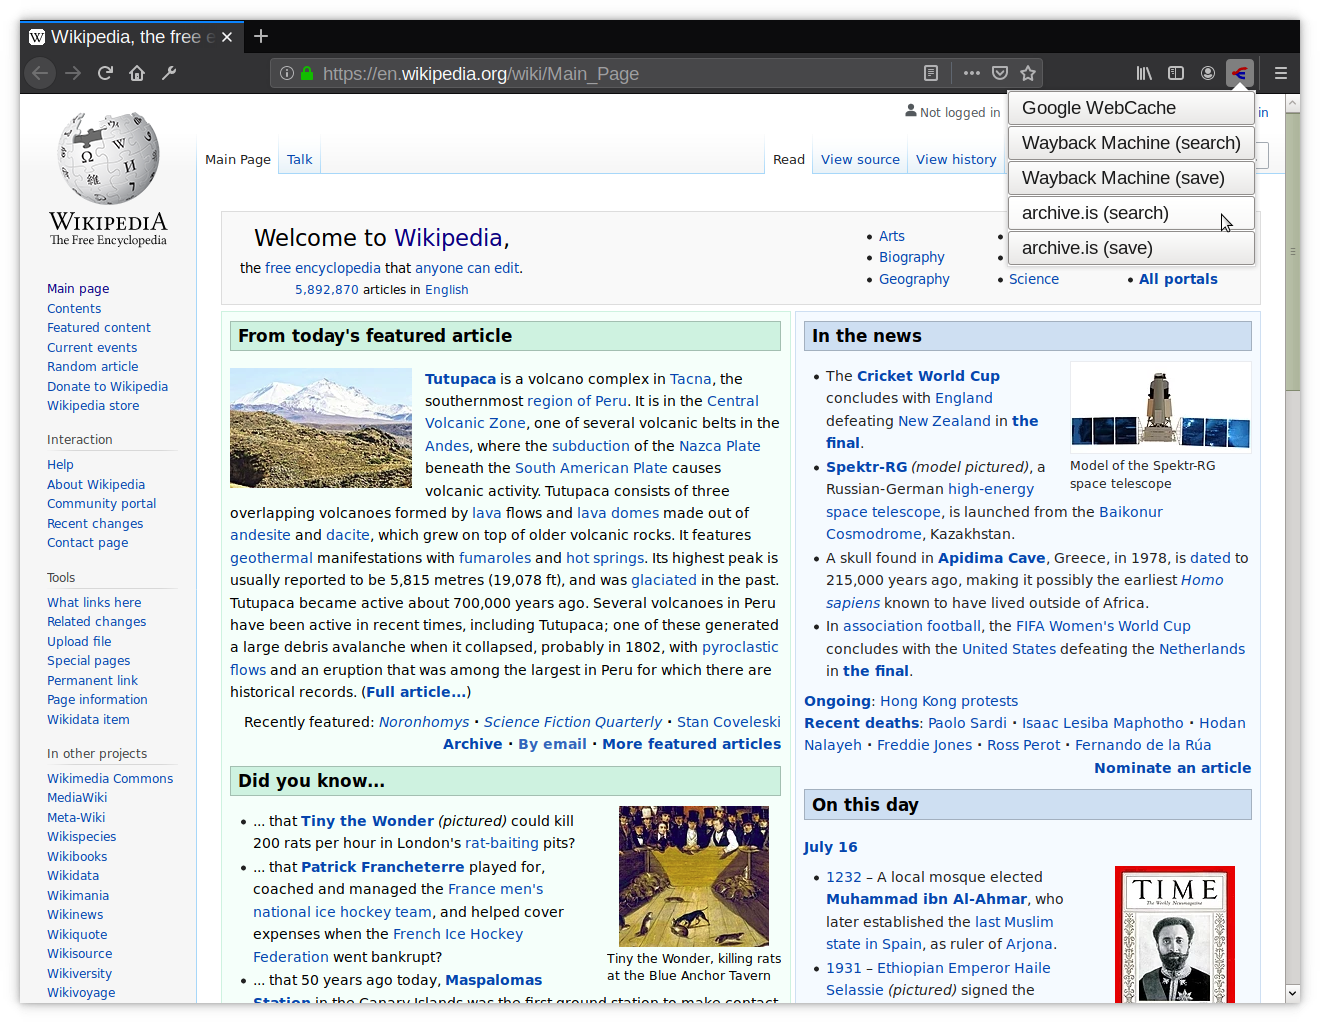The image size is (1320, 1023).
Task: Open the Wikidata item link
Action: [88, 719]
